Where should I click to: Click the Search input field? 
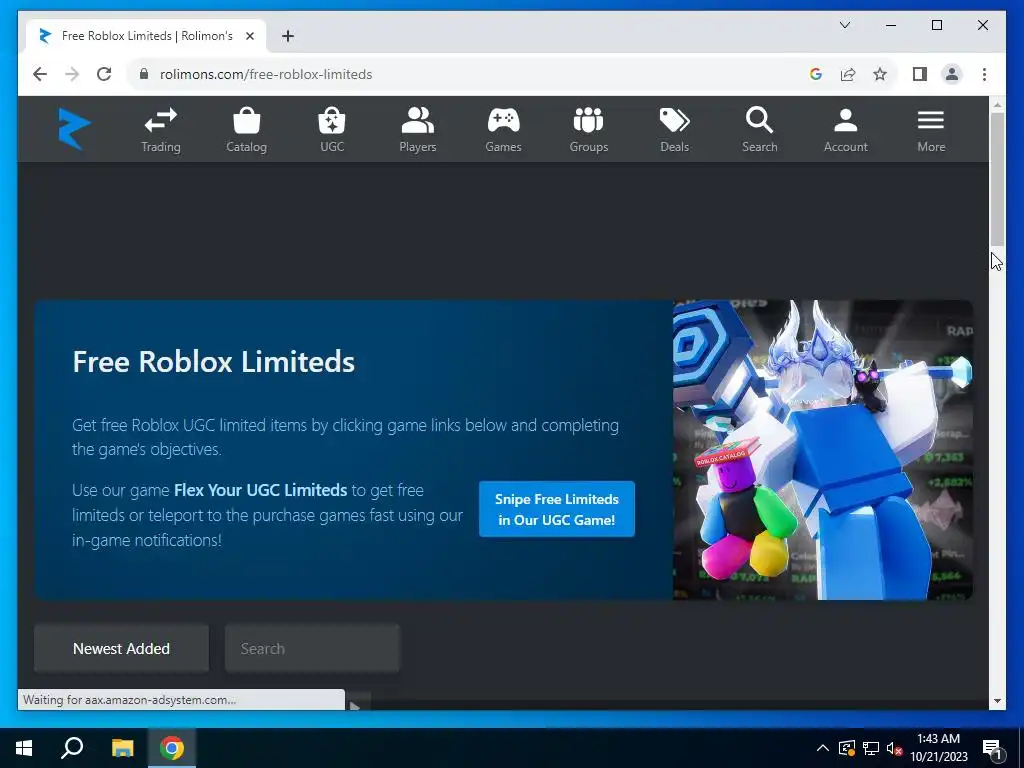[312, 648]
